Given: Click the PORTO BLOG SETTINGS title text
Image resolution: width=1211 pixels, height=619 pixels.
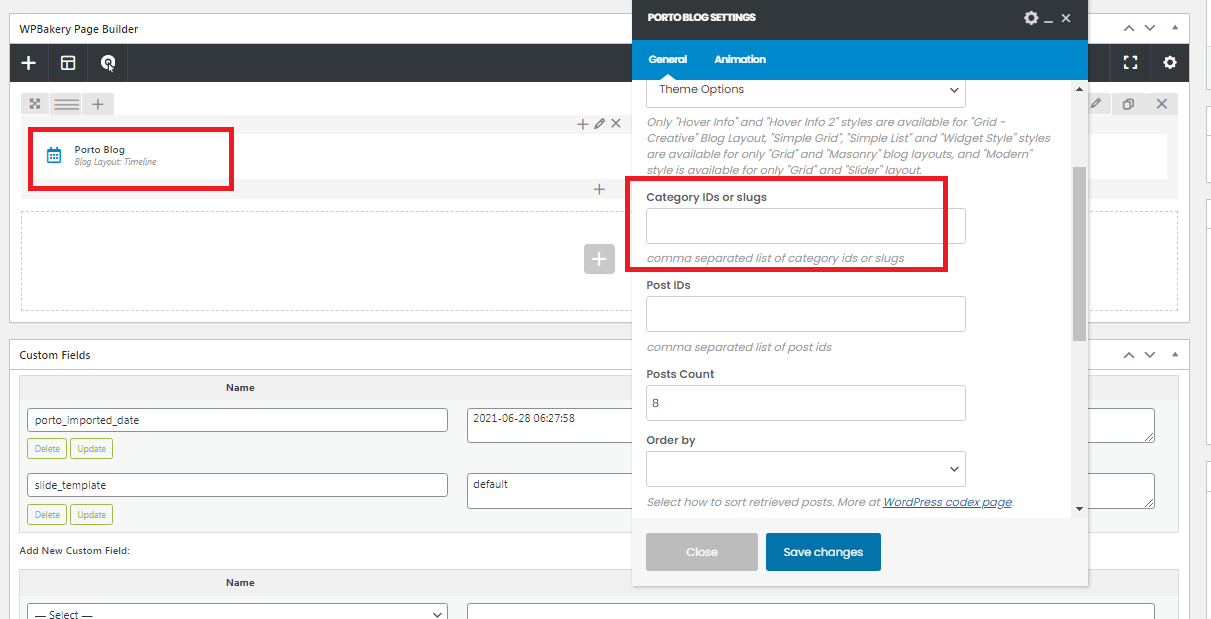Looking at the screenshot, I should (x=702, y=18).
